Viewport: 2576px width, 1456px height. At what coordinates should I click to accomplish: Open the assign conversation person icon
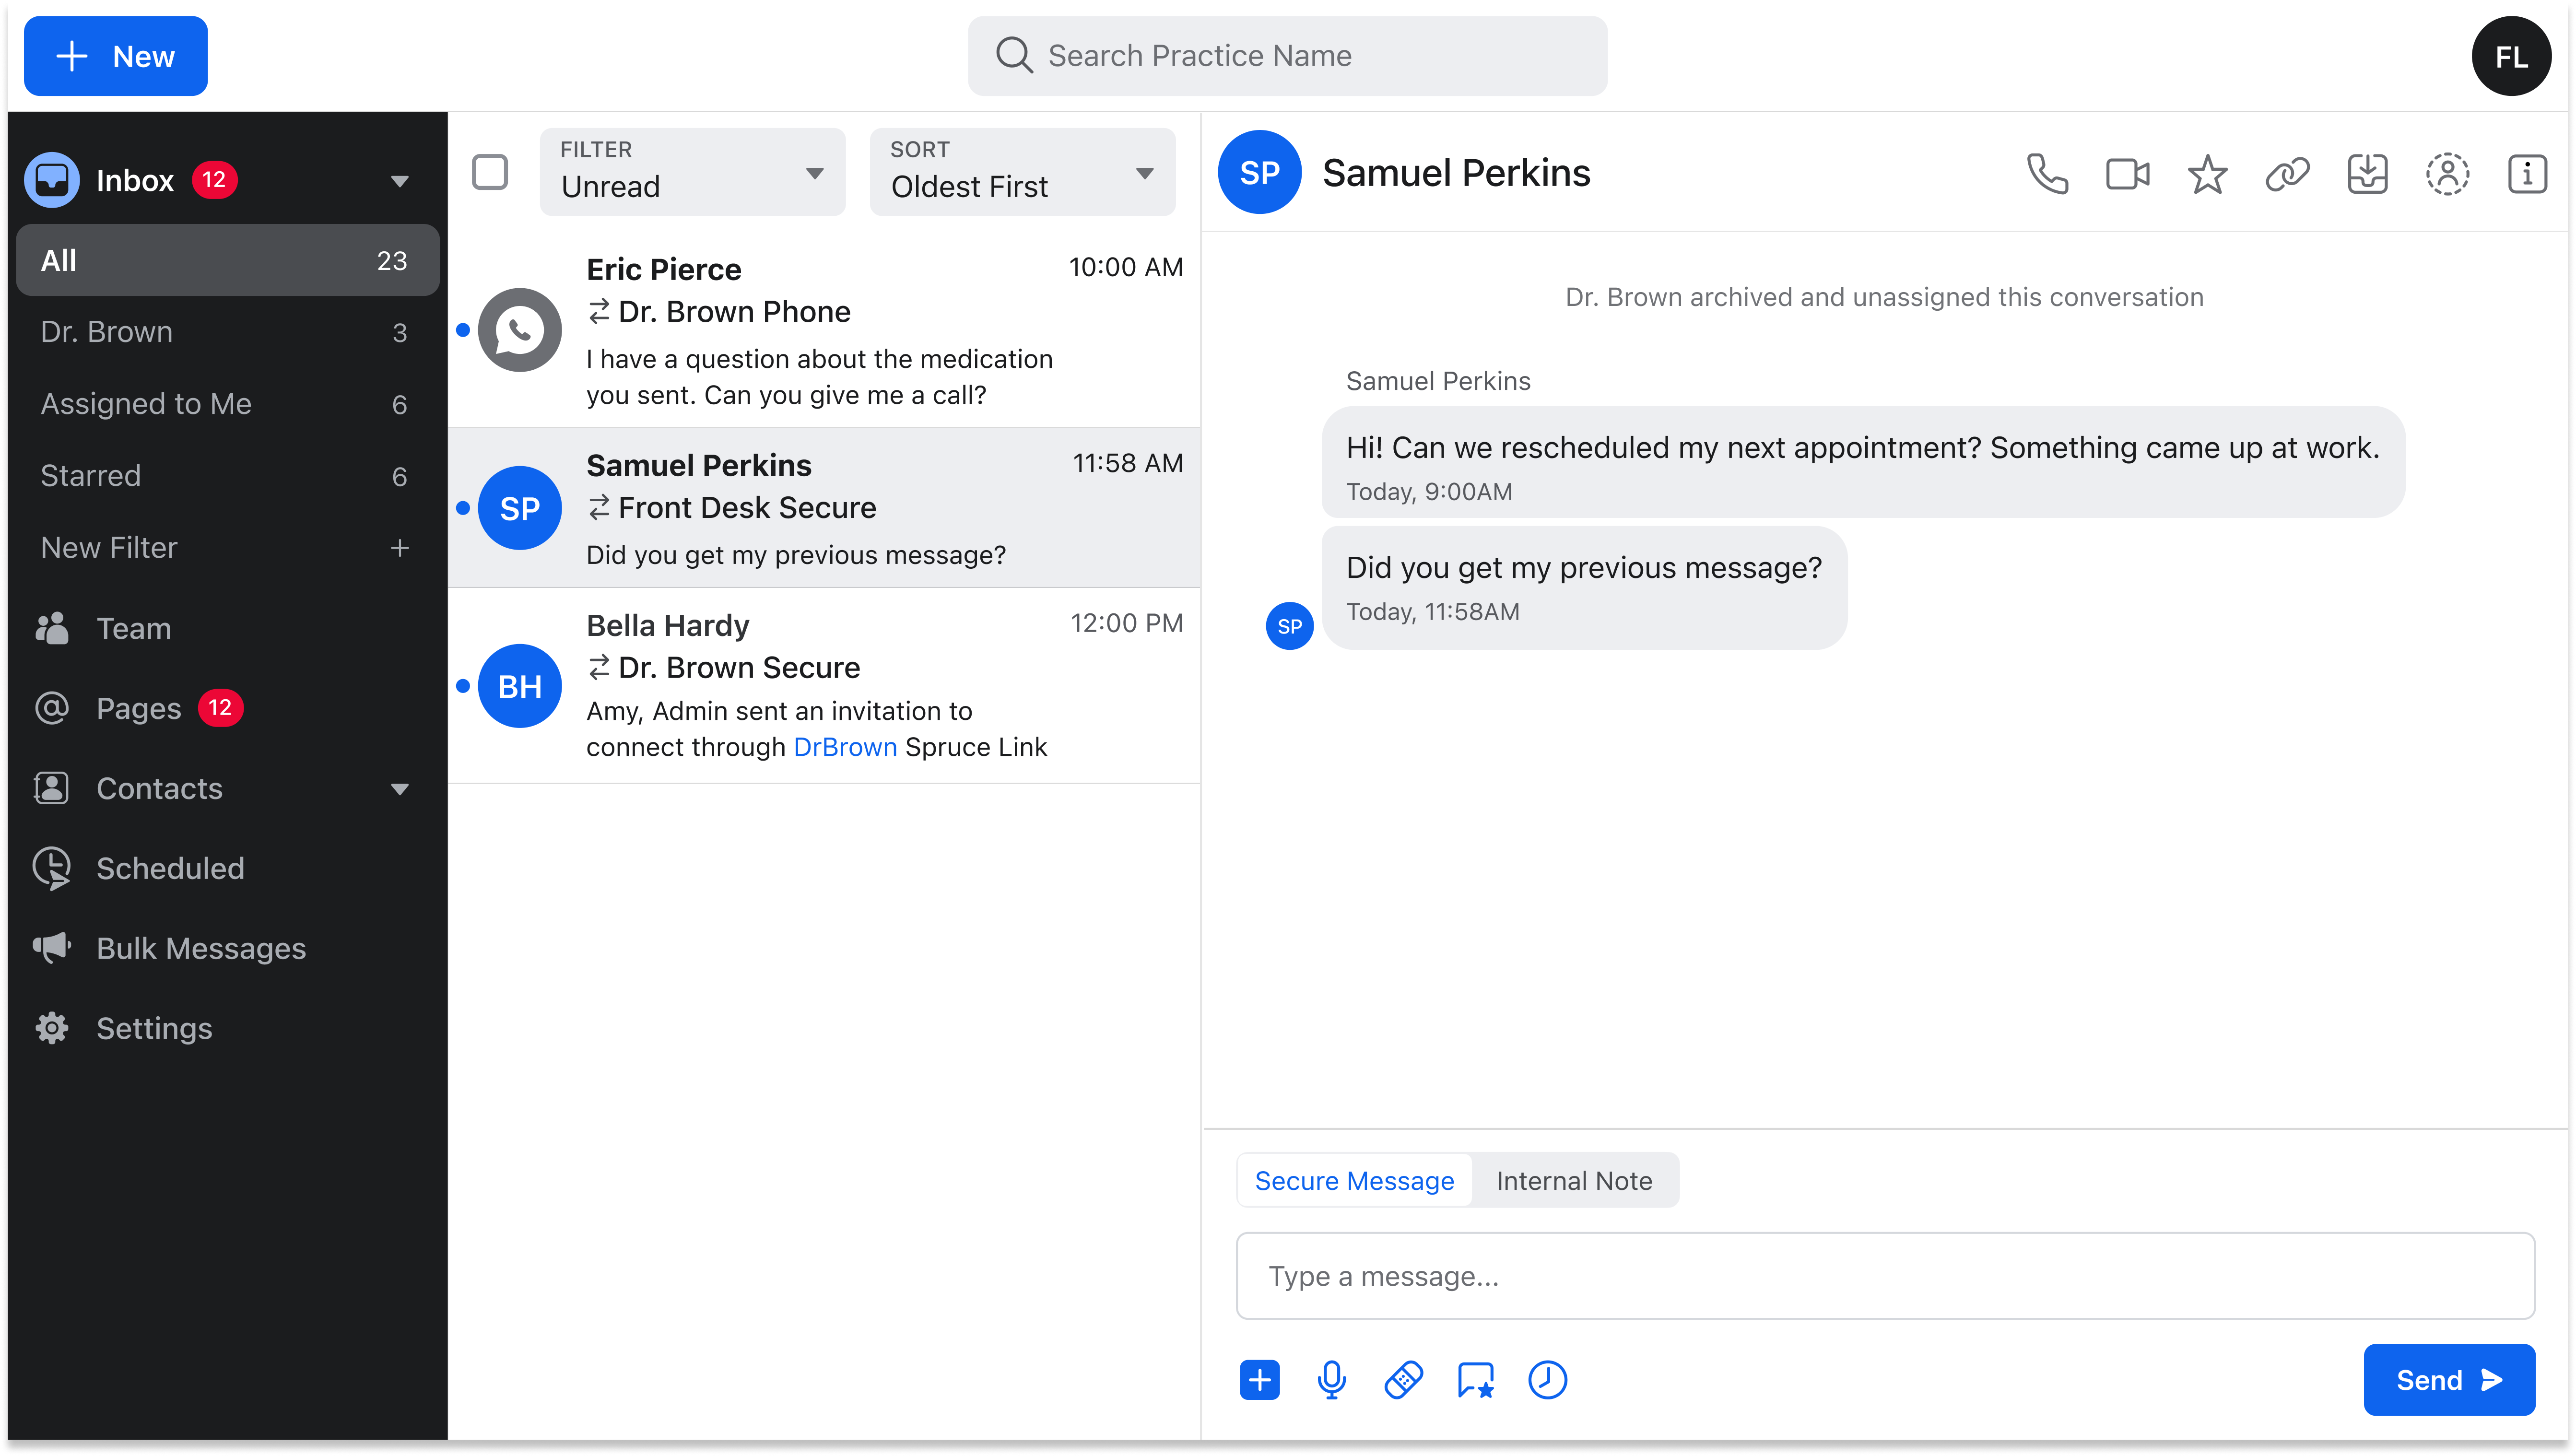pyautogui.click(x=2447, y=174)
